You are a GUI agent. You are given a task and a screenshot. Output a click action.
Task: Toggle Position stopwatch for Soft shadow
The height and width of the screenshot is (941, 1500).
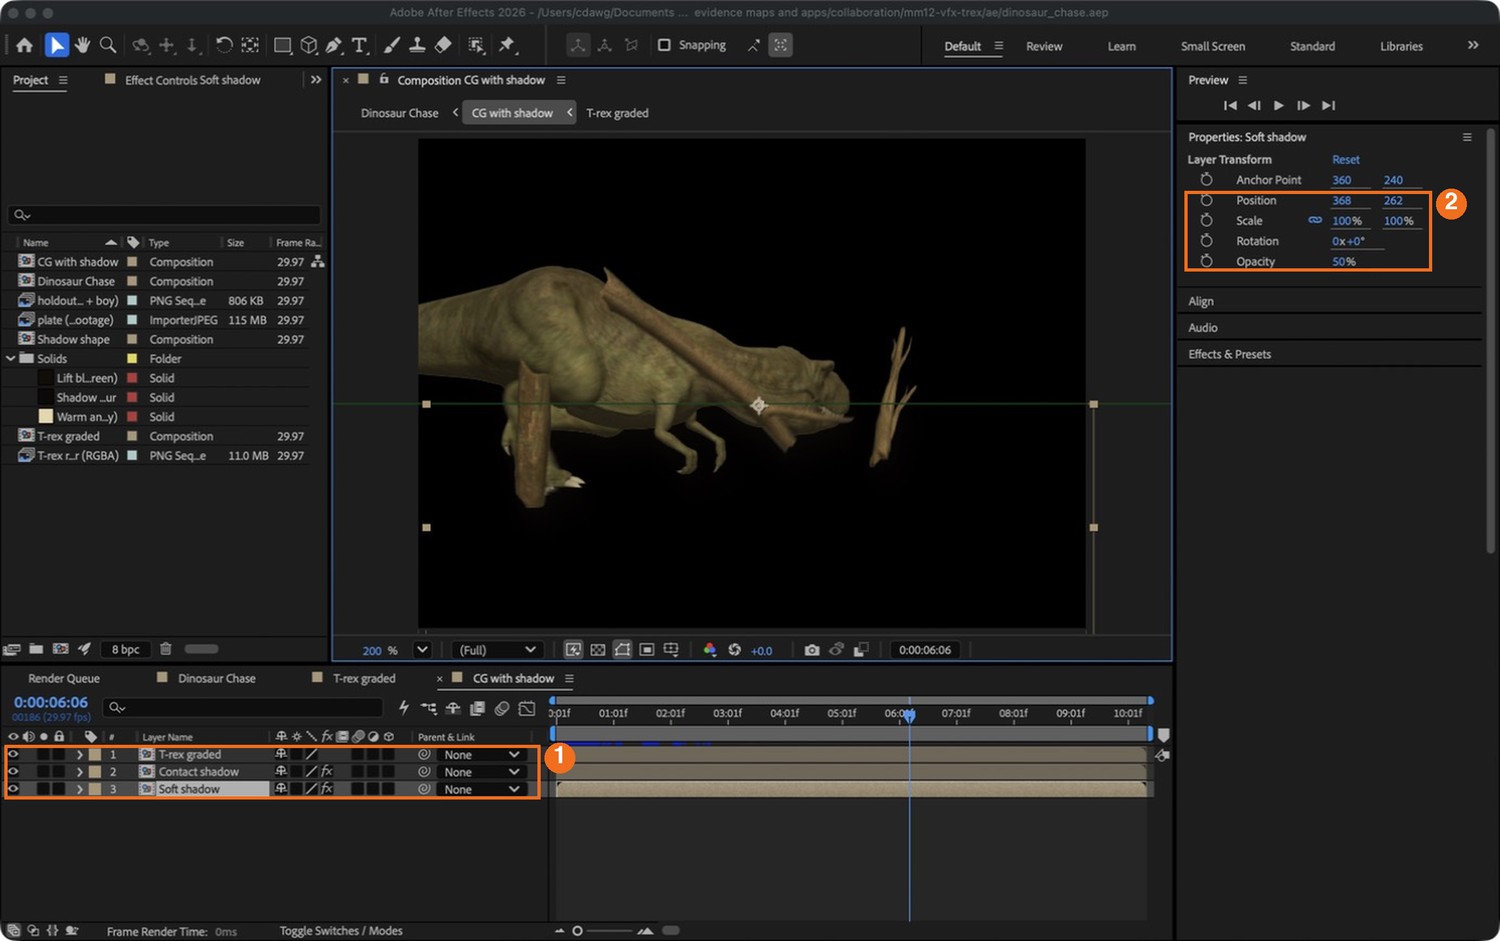coord(1206,200)
